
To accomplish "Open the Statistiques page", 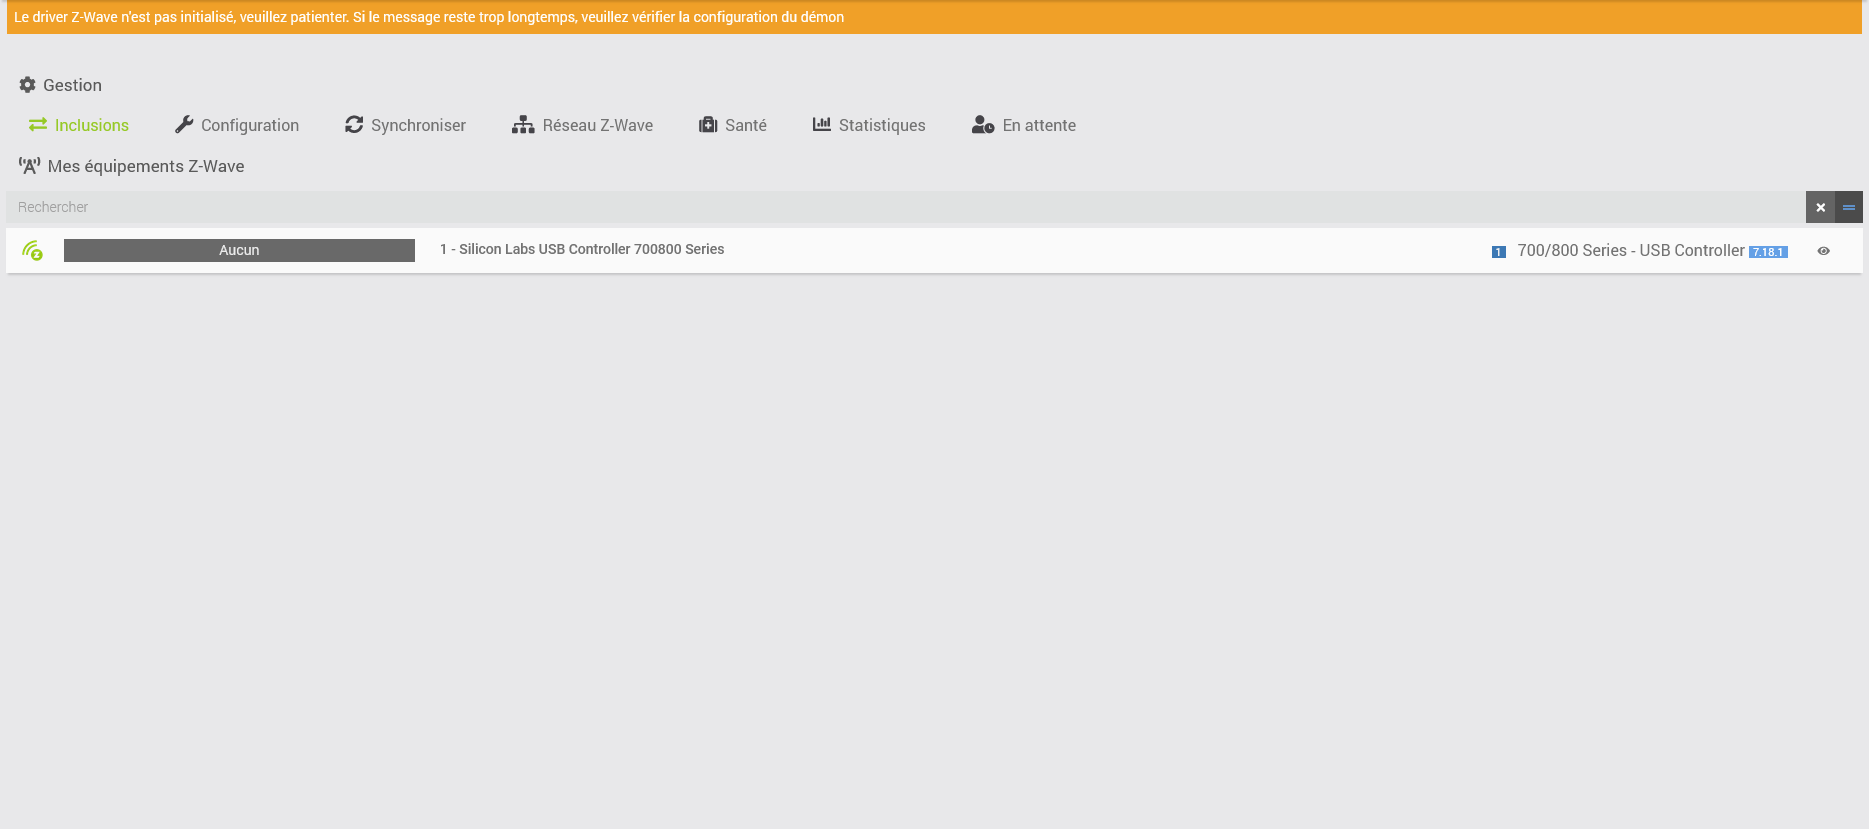I will (x=869, y=125).
